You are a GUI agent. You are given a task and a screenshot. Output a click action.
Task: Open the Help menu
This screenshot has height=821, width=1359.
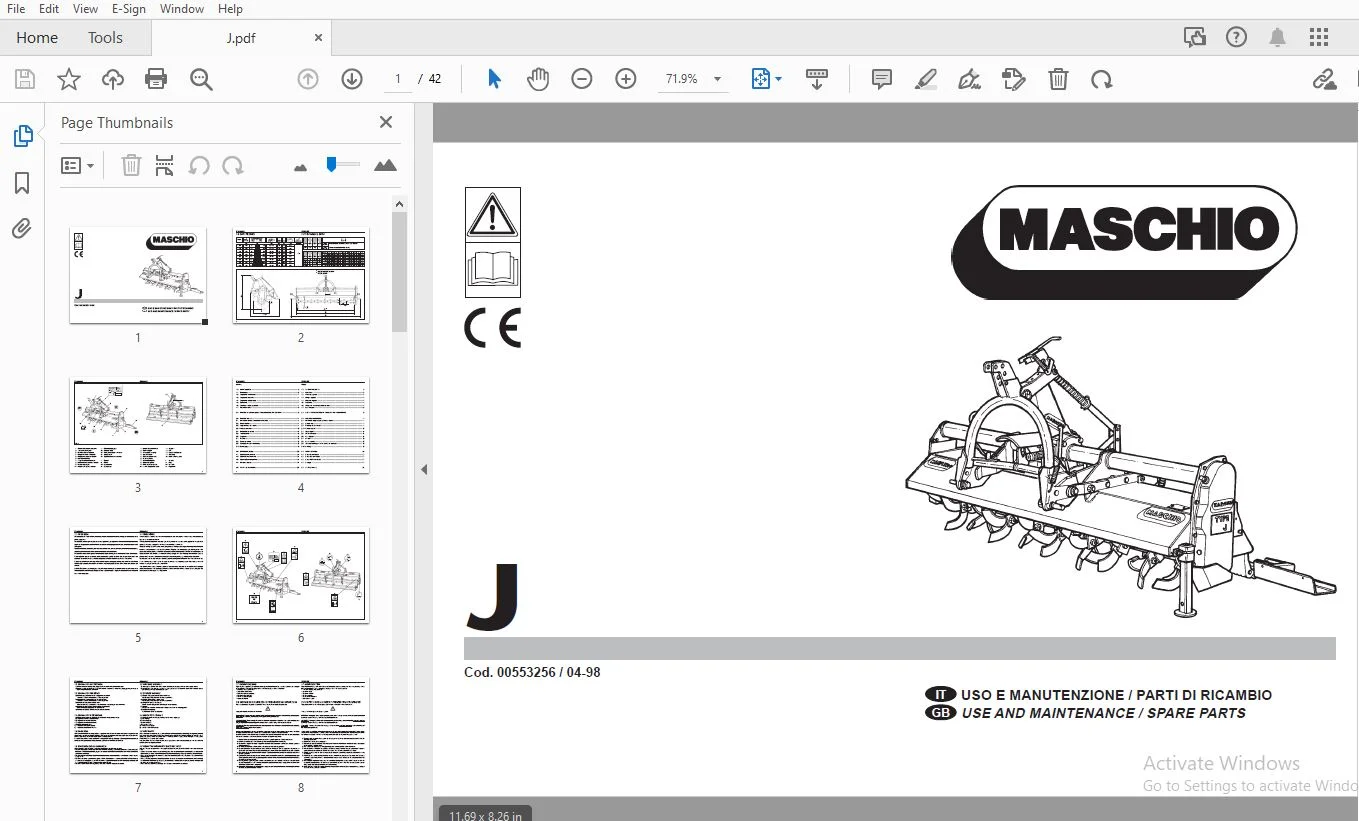tap(230, 9)
